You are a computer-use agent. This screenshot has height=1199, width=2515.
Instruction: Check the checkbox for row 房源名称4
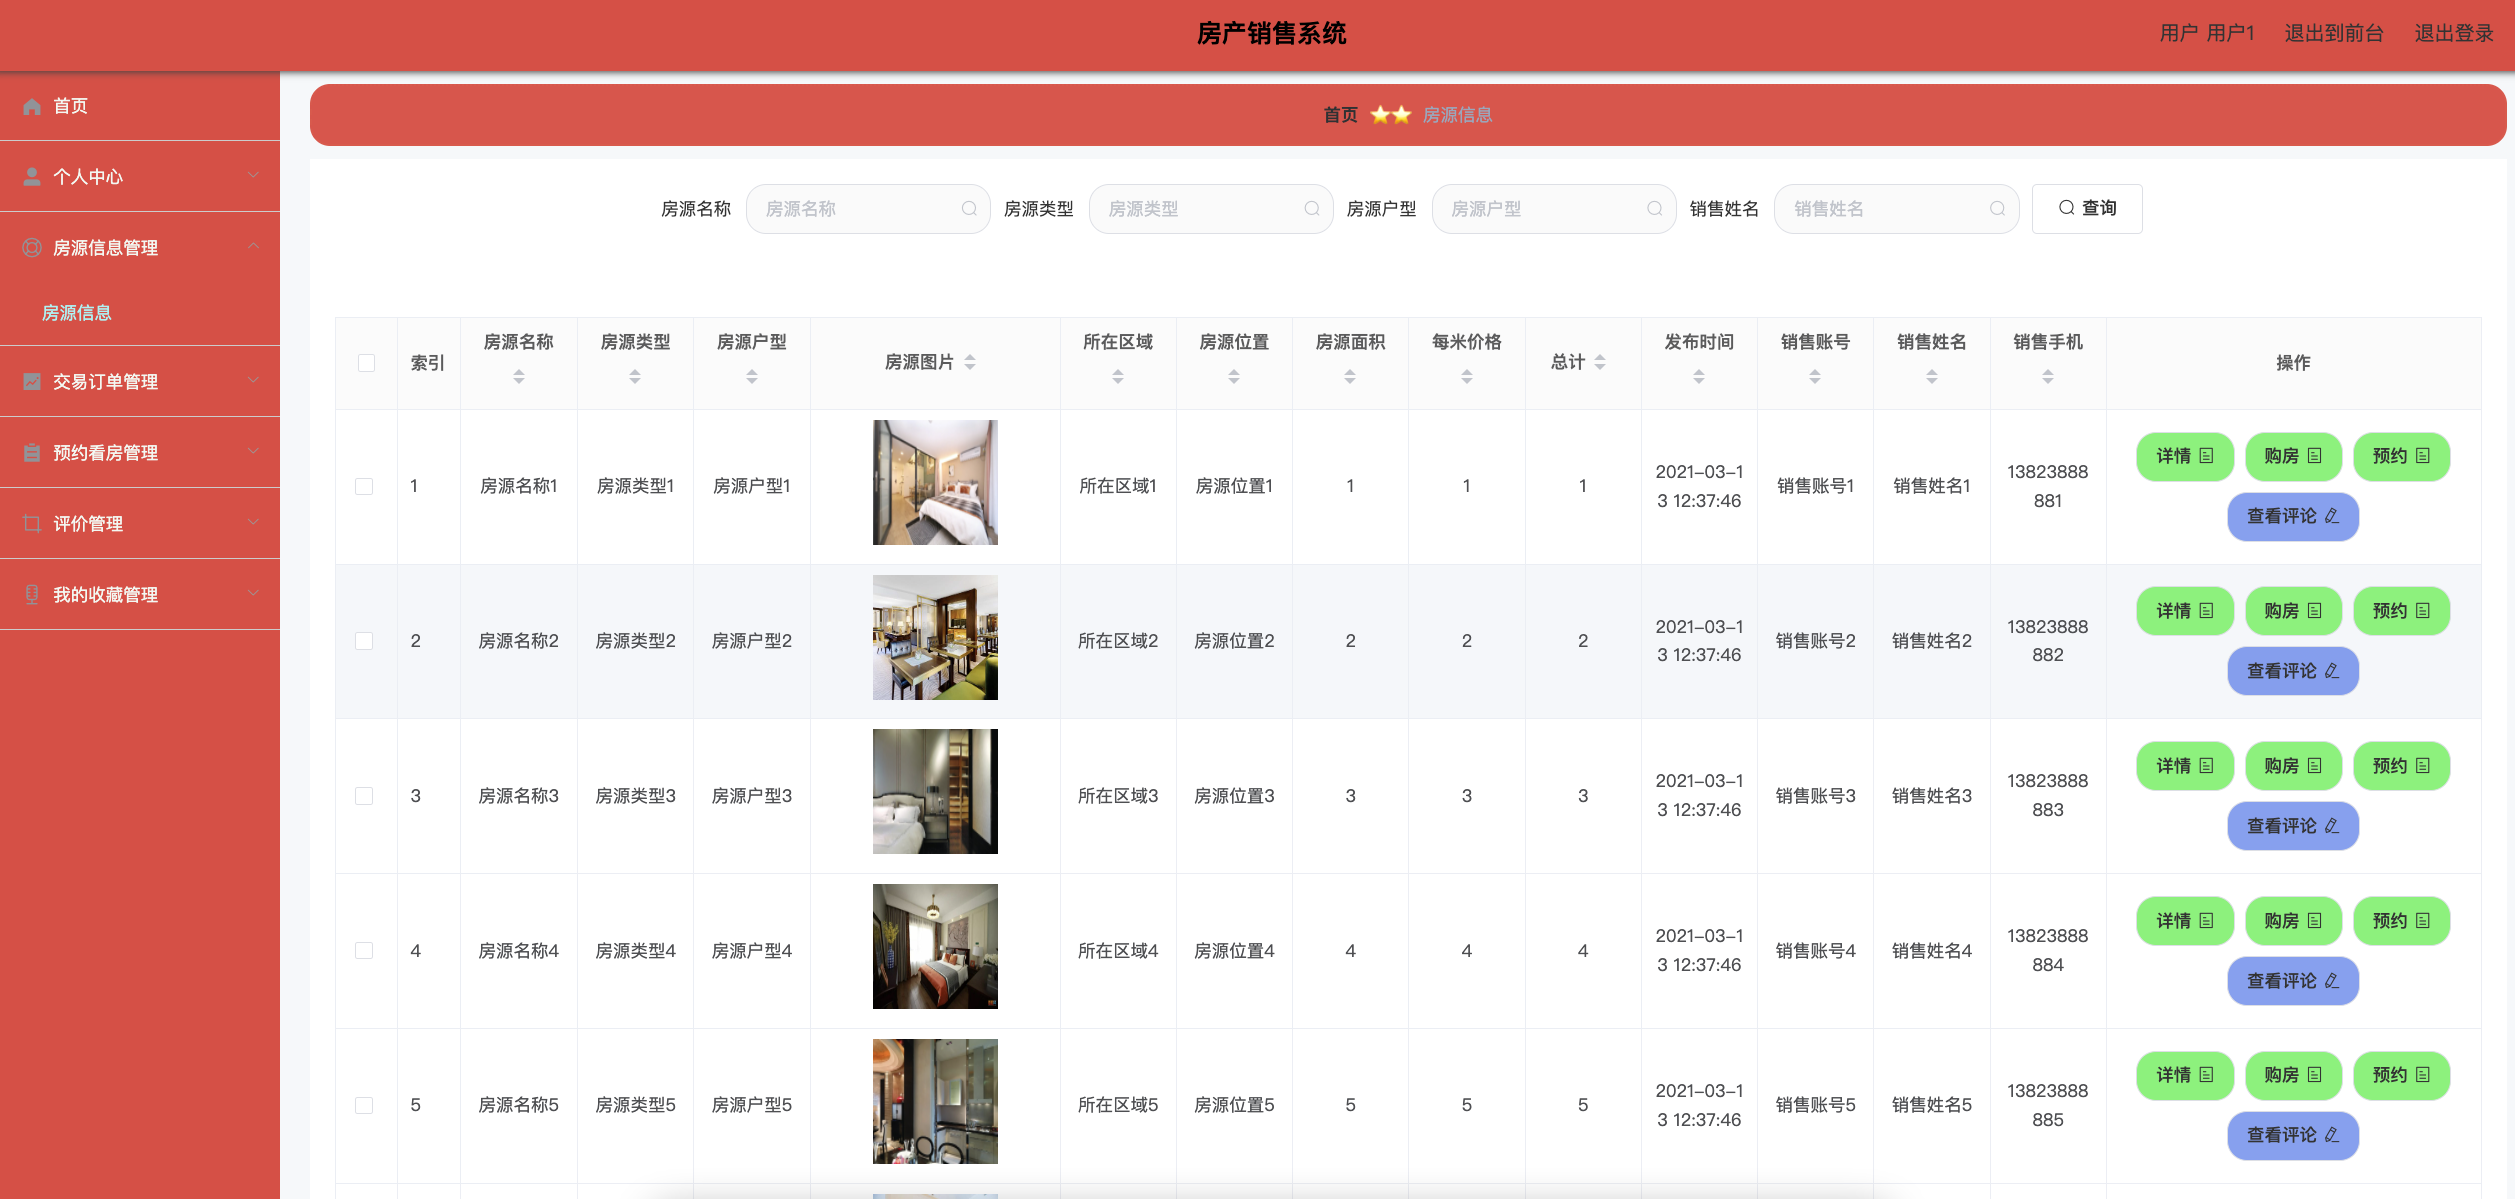point(364,951)
